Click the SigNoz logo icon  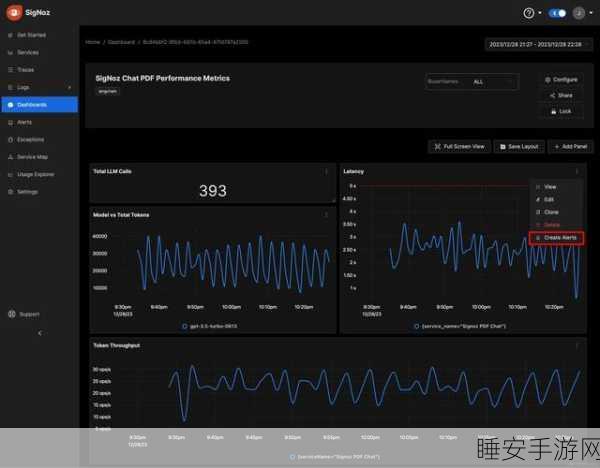pyautogui.click(x=14, y=13)
